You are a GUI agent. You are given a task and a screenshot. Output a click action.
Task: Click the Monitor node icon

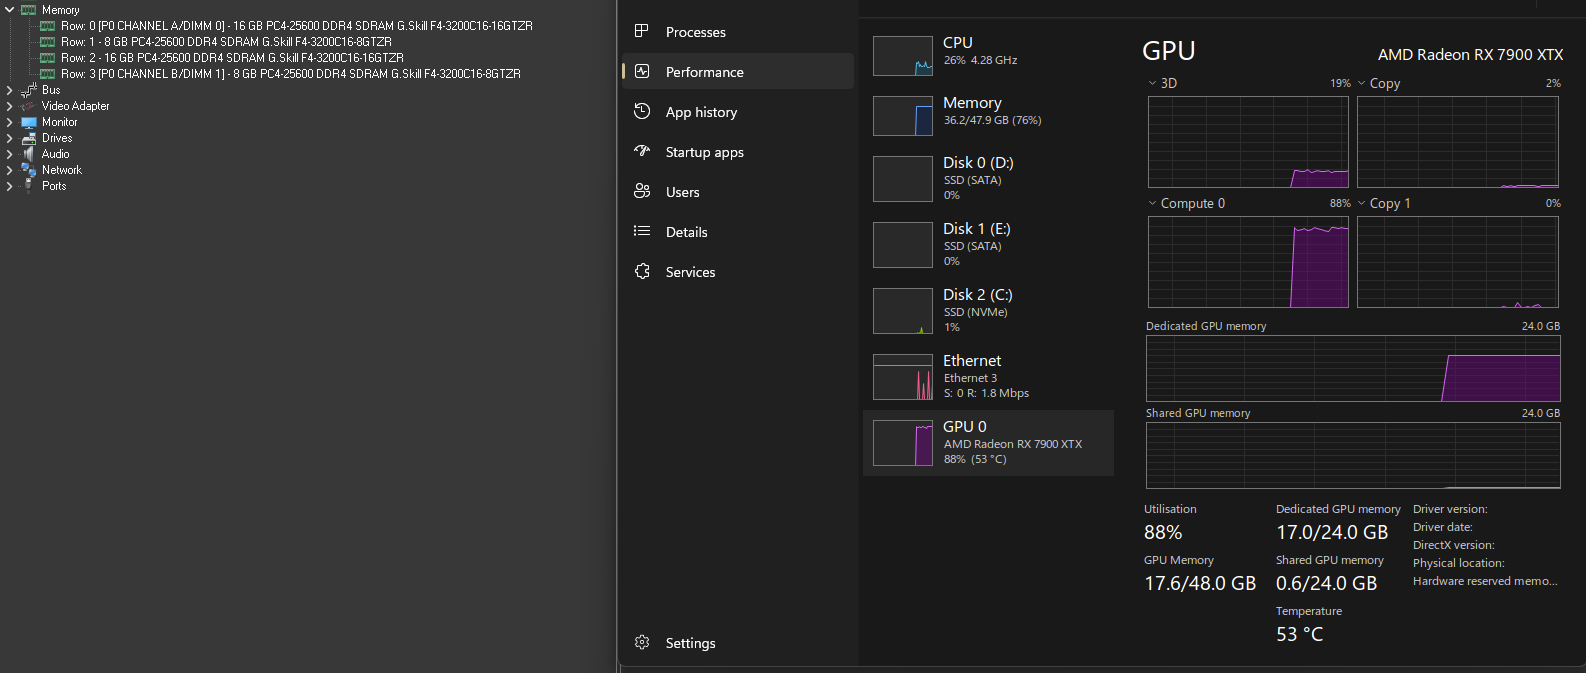28,122
